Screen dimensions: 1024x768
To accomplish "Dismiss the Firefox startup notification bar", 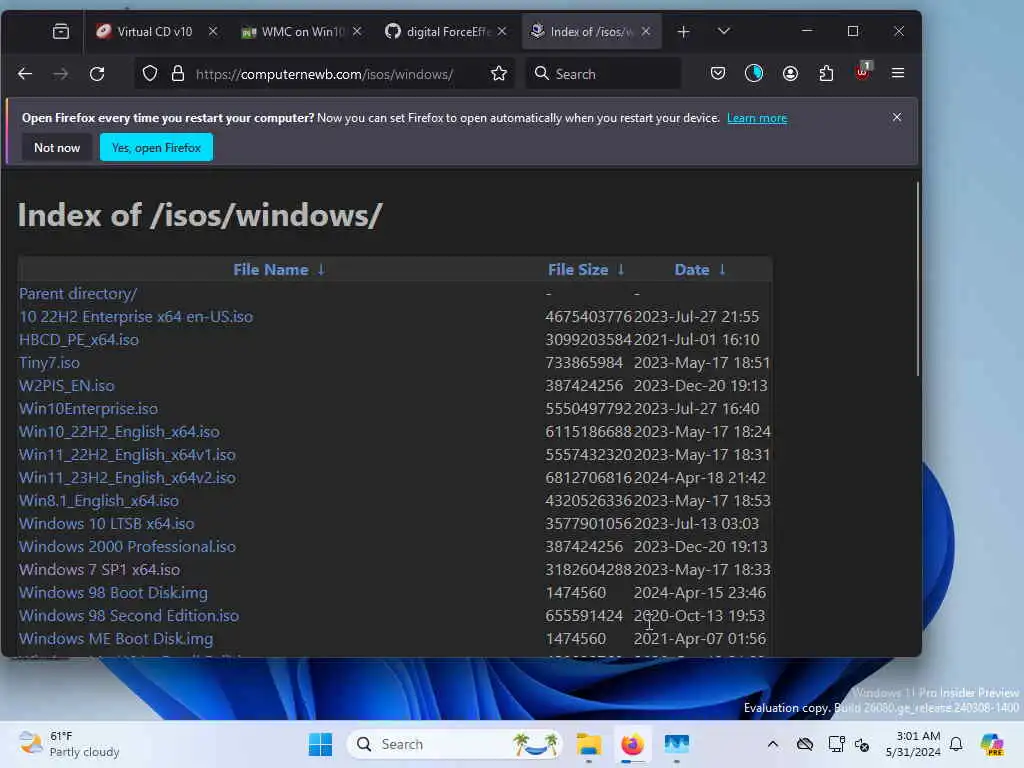I will pos(897,117).
